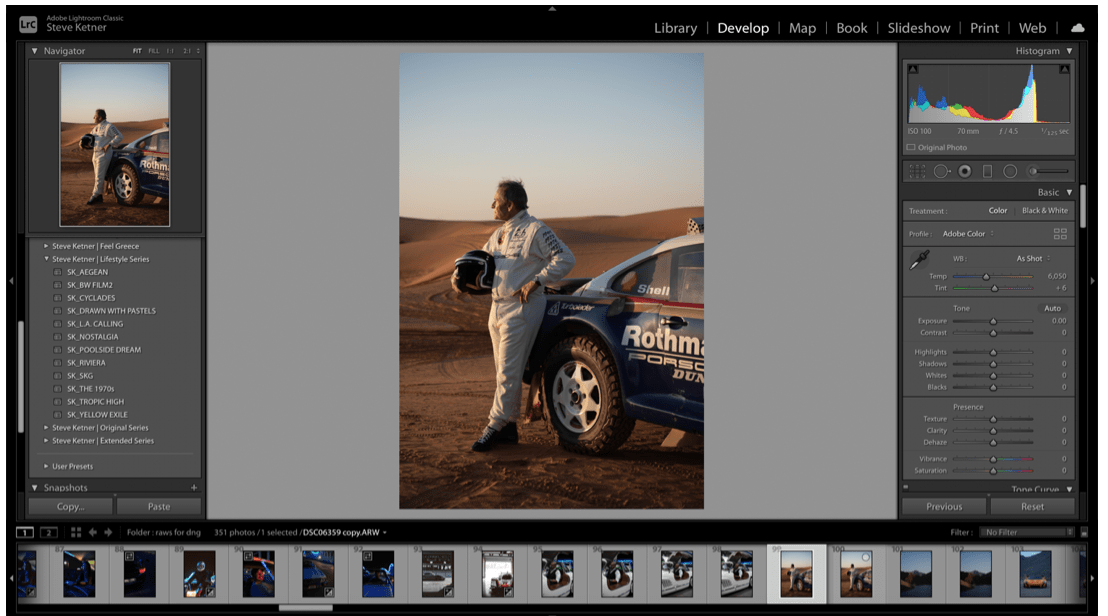The height and width of the screenshot is (616, 1108).
Task: Select the Graduated Filter tool
Action: click(x=987, y=172)
